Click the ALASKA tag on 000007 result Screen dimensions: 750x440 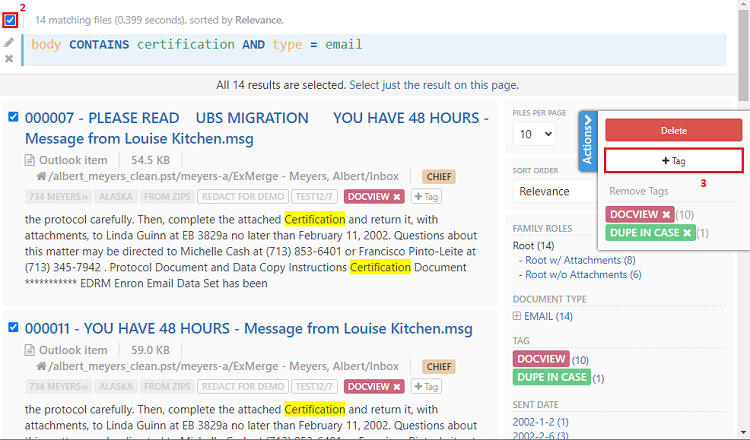click(116, 197)
